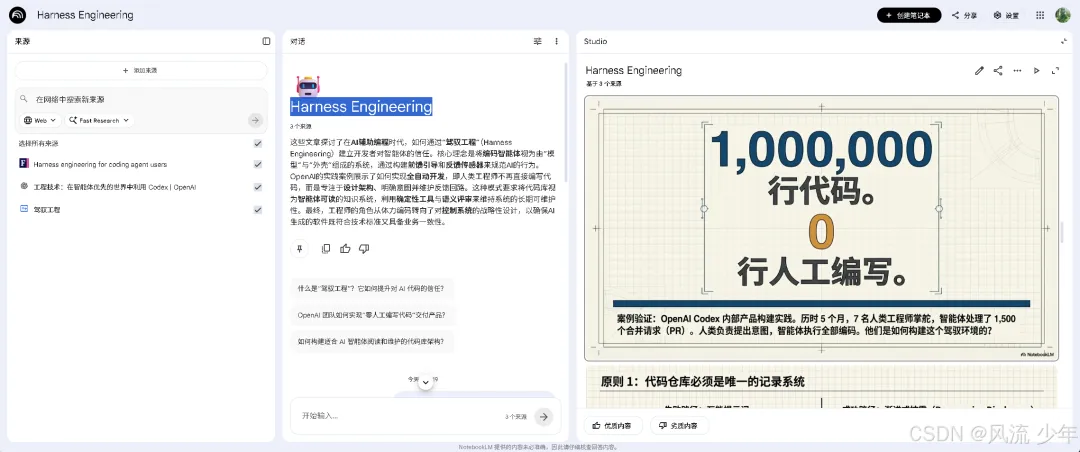
Task: Open source Harness engineering for coding agent users
Action: (100, 165)
